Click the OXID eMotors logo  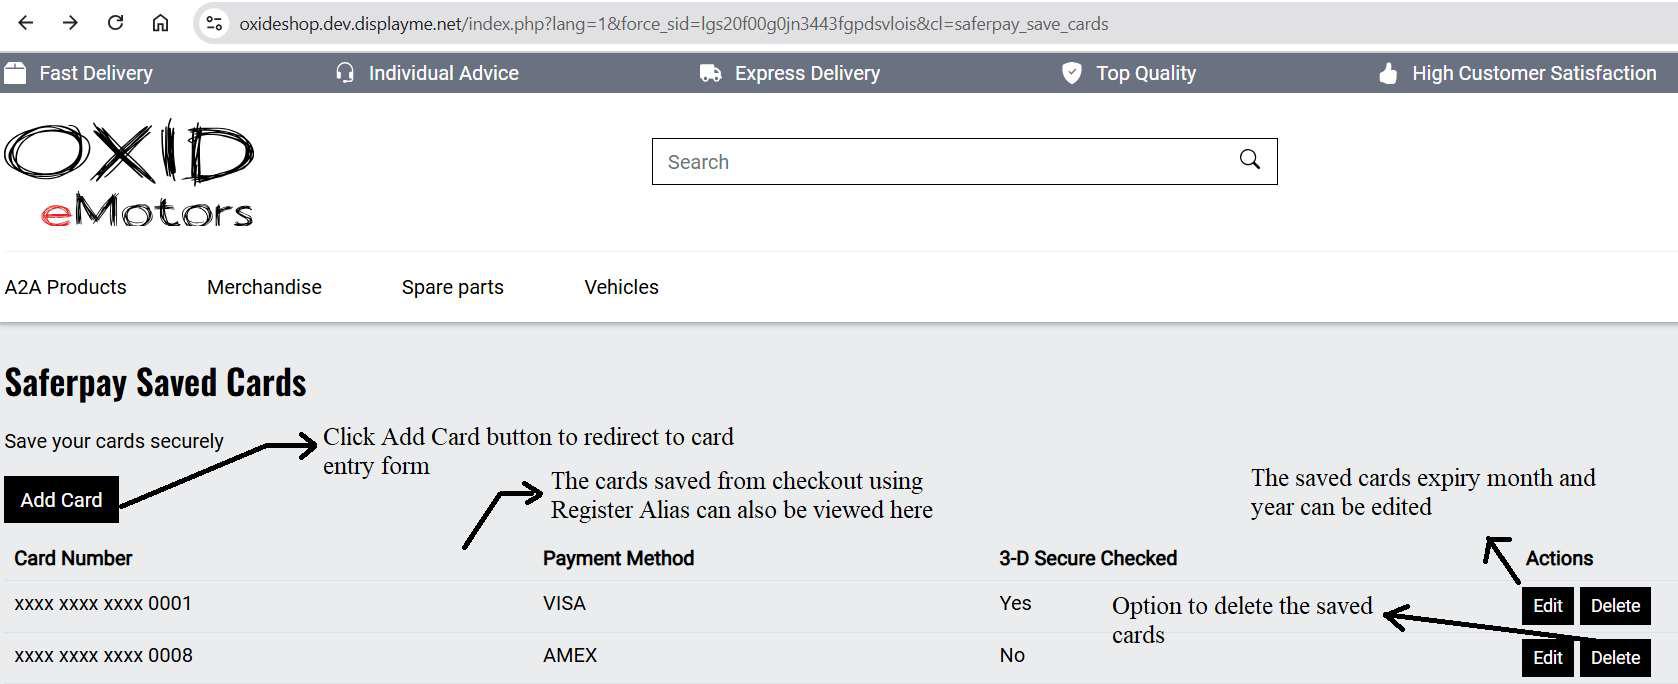point(129,174)
